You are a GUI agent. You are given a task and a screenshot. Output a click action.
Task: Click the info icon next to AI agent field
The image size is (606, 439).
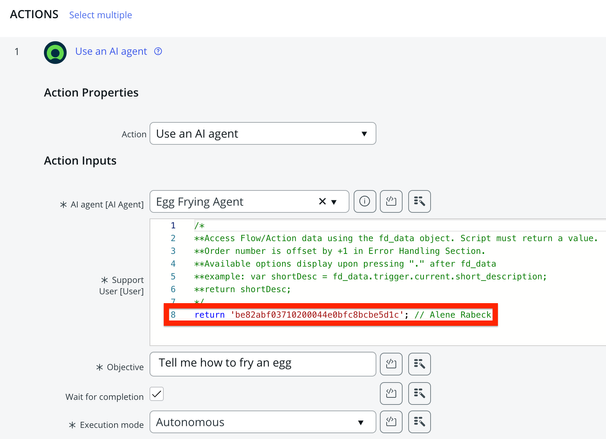pyautogui.click(x=364, y=201)
